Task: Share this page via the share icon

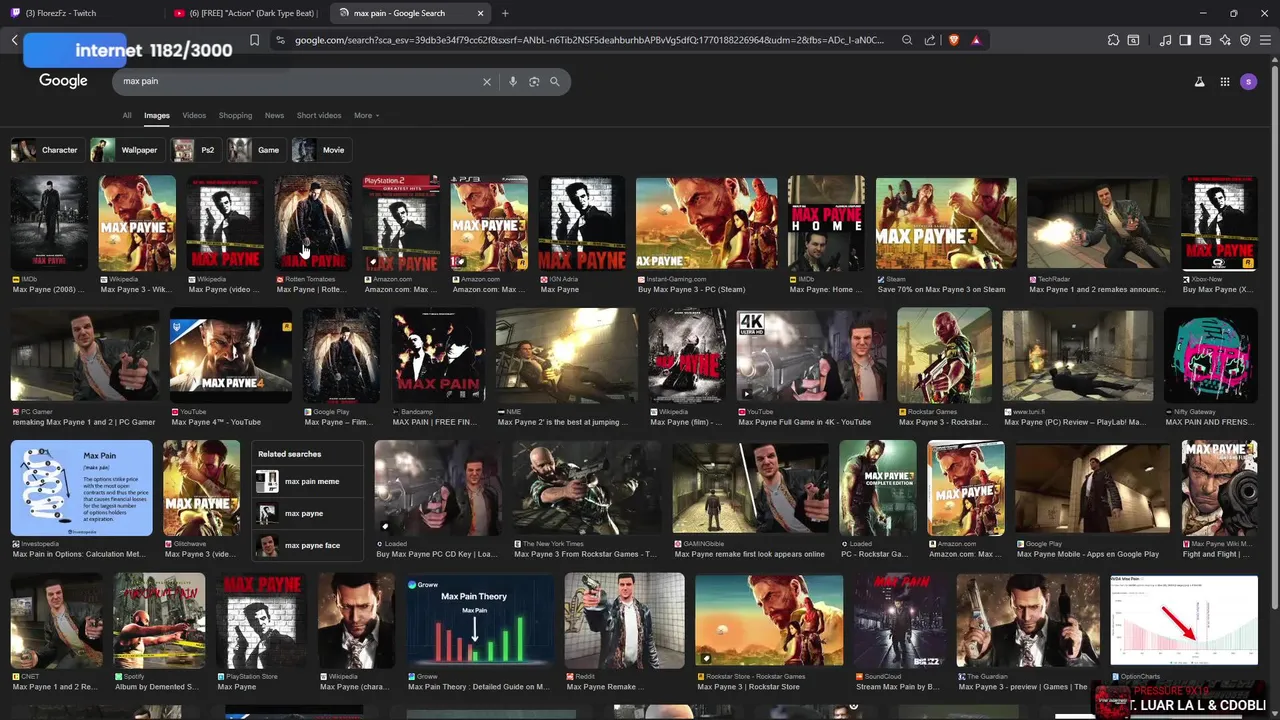Action: [930, 40]
